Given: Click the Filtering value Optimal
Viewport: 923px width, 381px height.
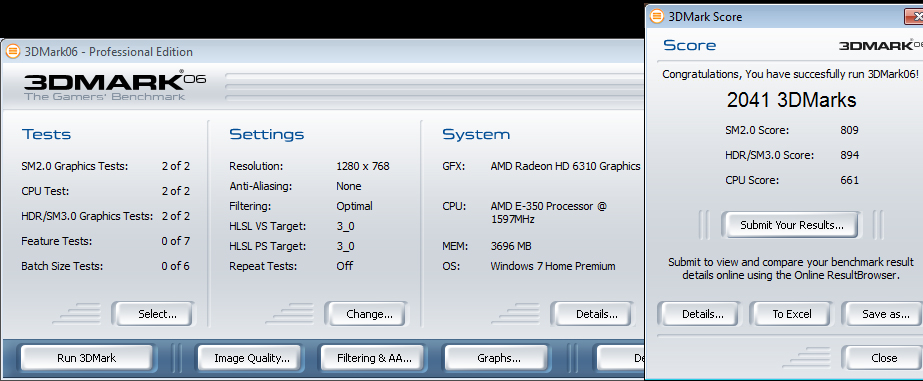Looking at the screenshot, I should tap(354, 206).
